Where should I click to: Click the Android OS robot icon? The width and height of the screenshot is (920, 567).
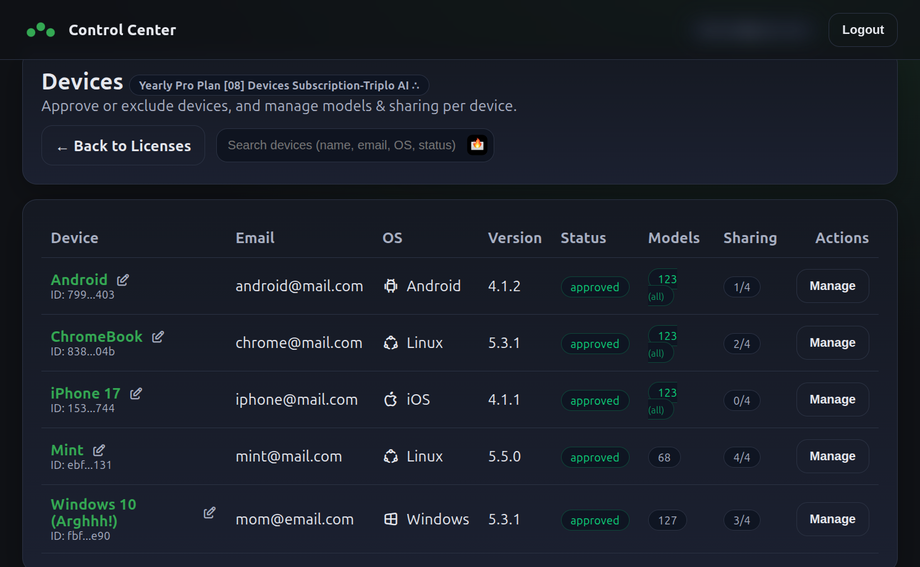(391, 286)
